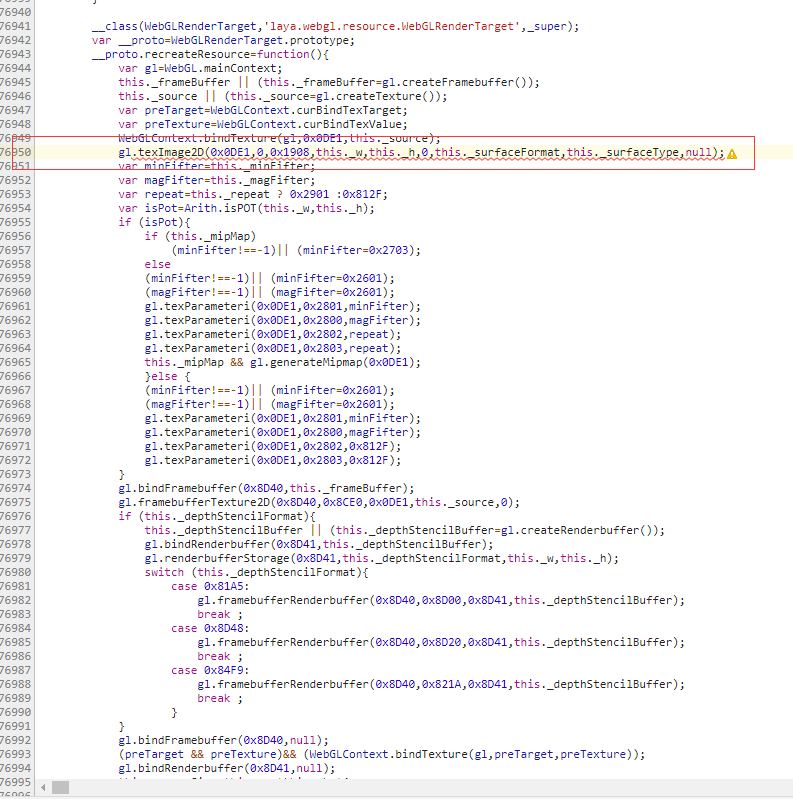Click the horizontal scrollbar thumb

pyautogui.click(x=62, y=787)
